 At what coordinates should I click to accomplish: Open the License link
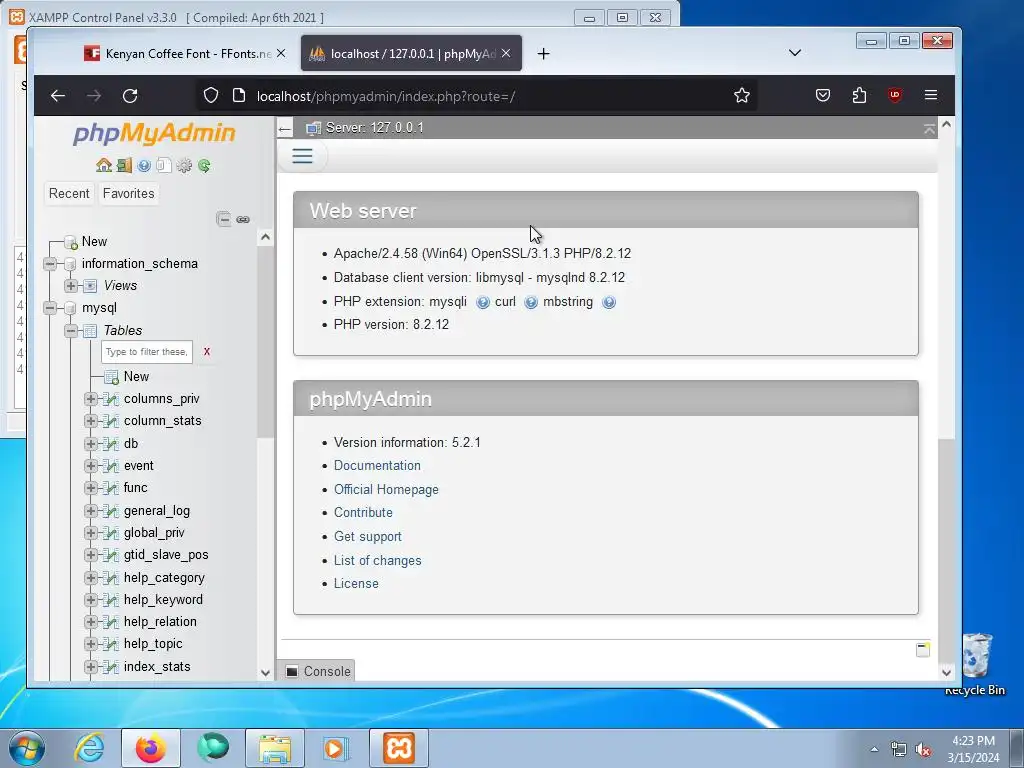pyautogui.click(x=356, y=583)
